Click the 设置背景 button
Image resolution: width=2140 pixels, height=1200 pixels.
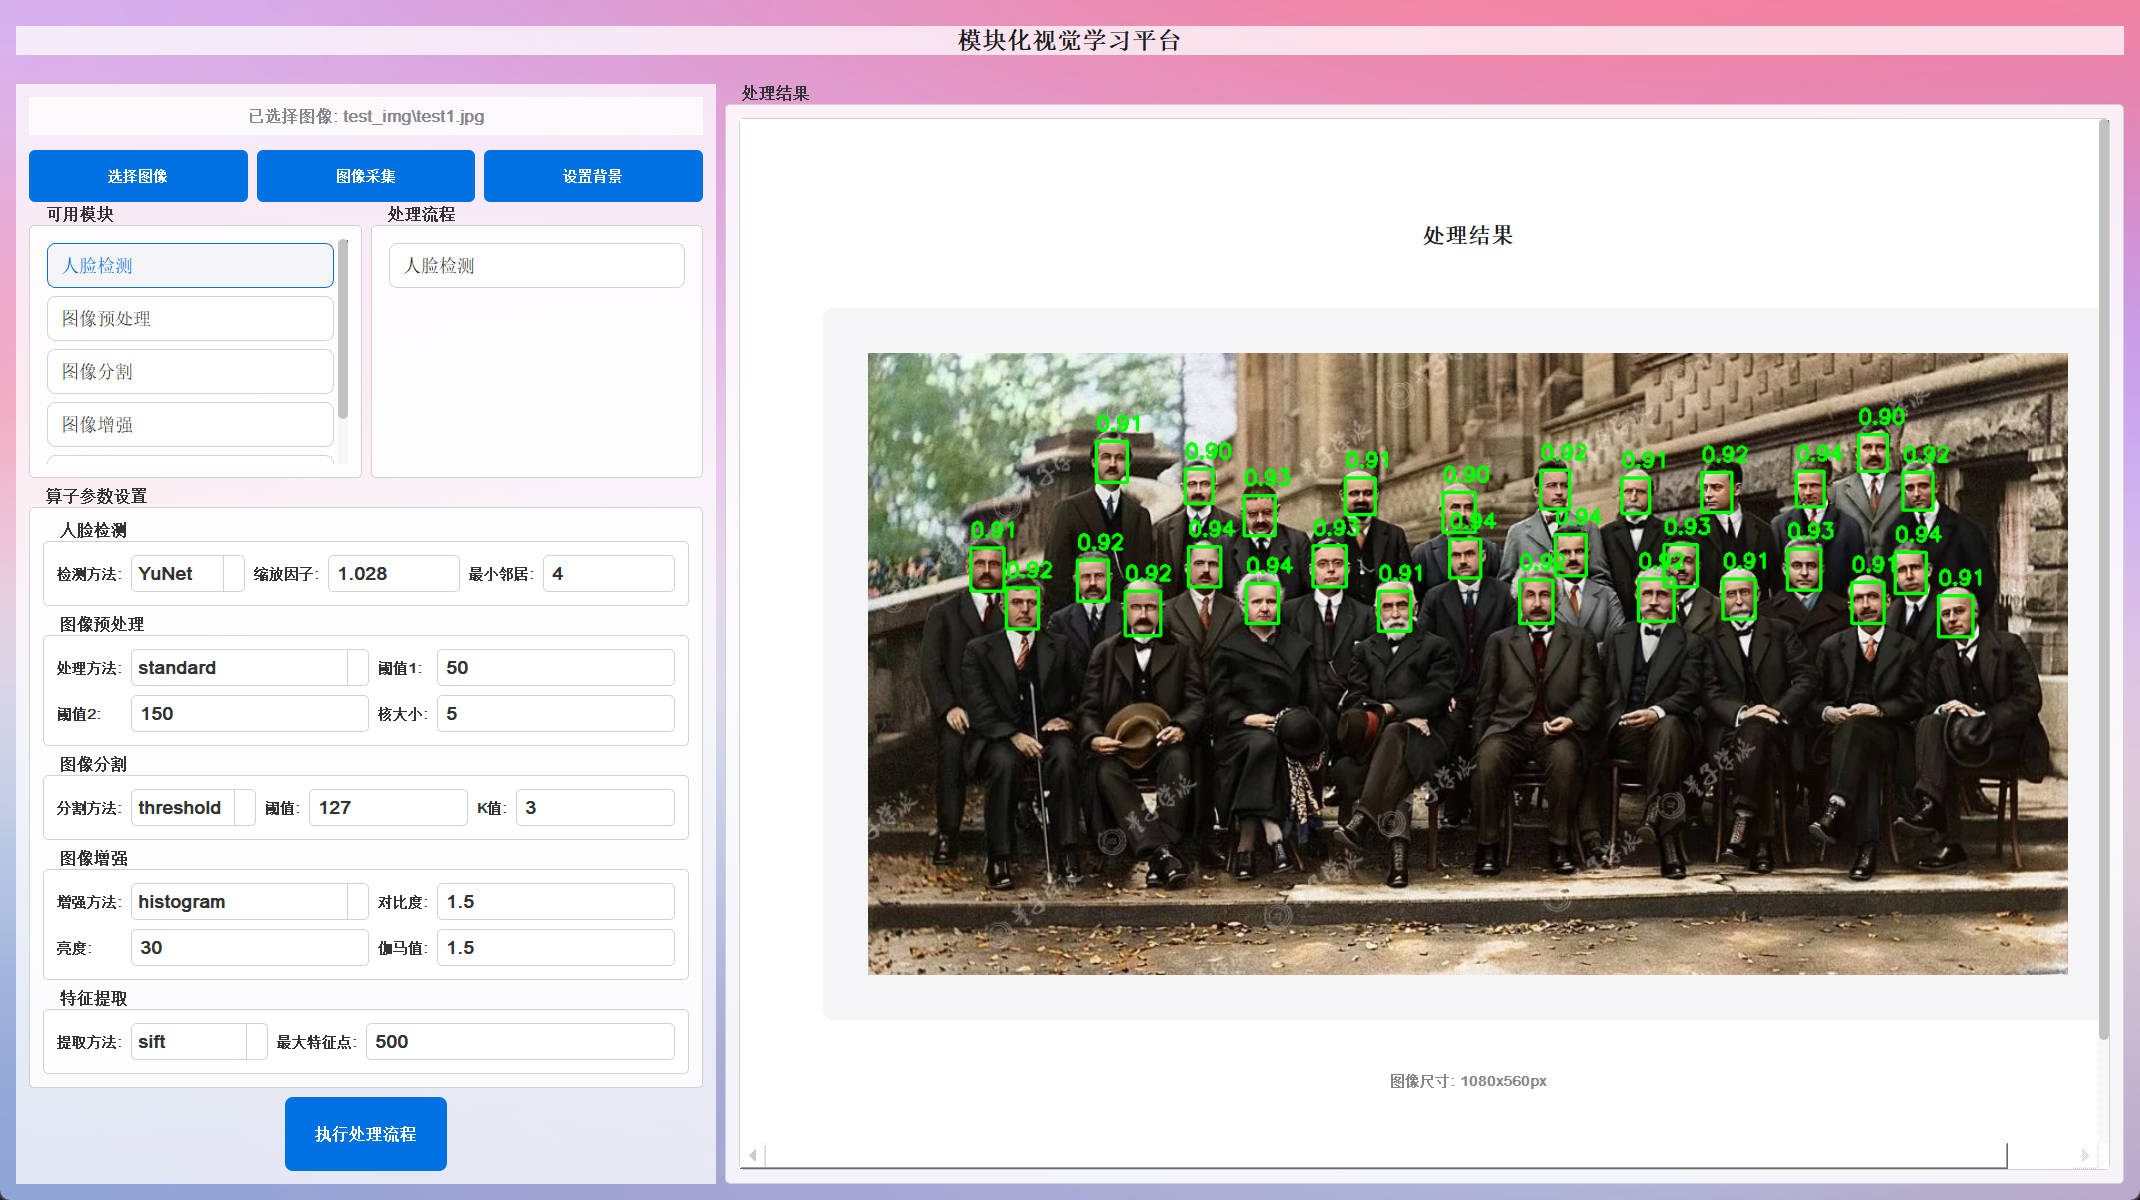coord(592,175)
